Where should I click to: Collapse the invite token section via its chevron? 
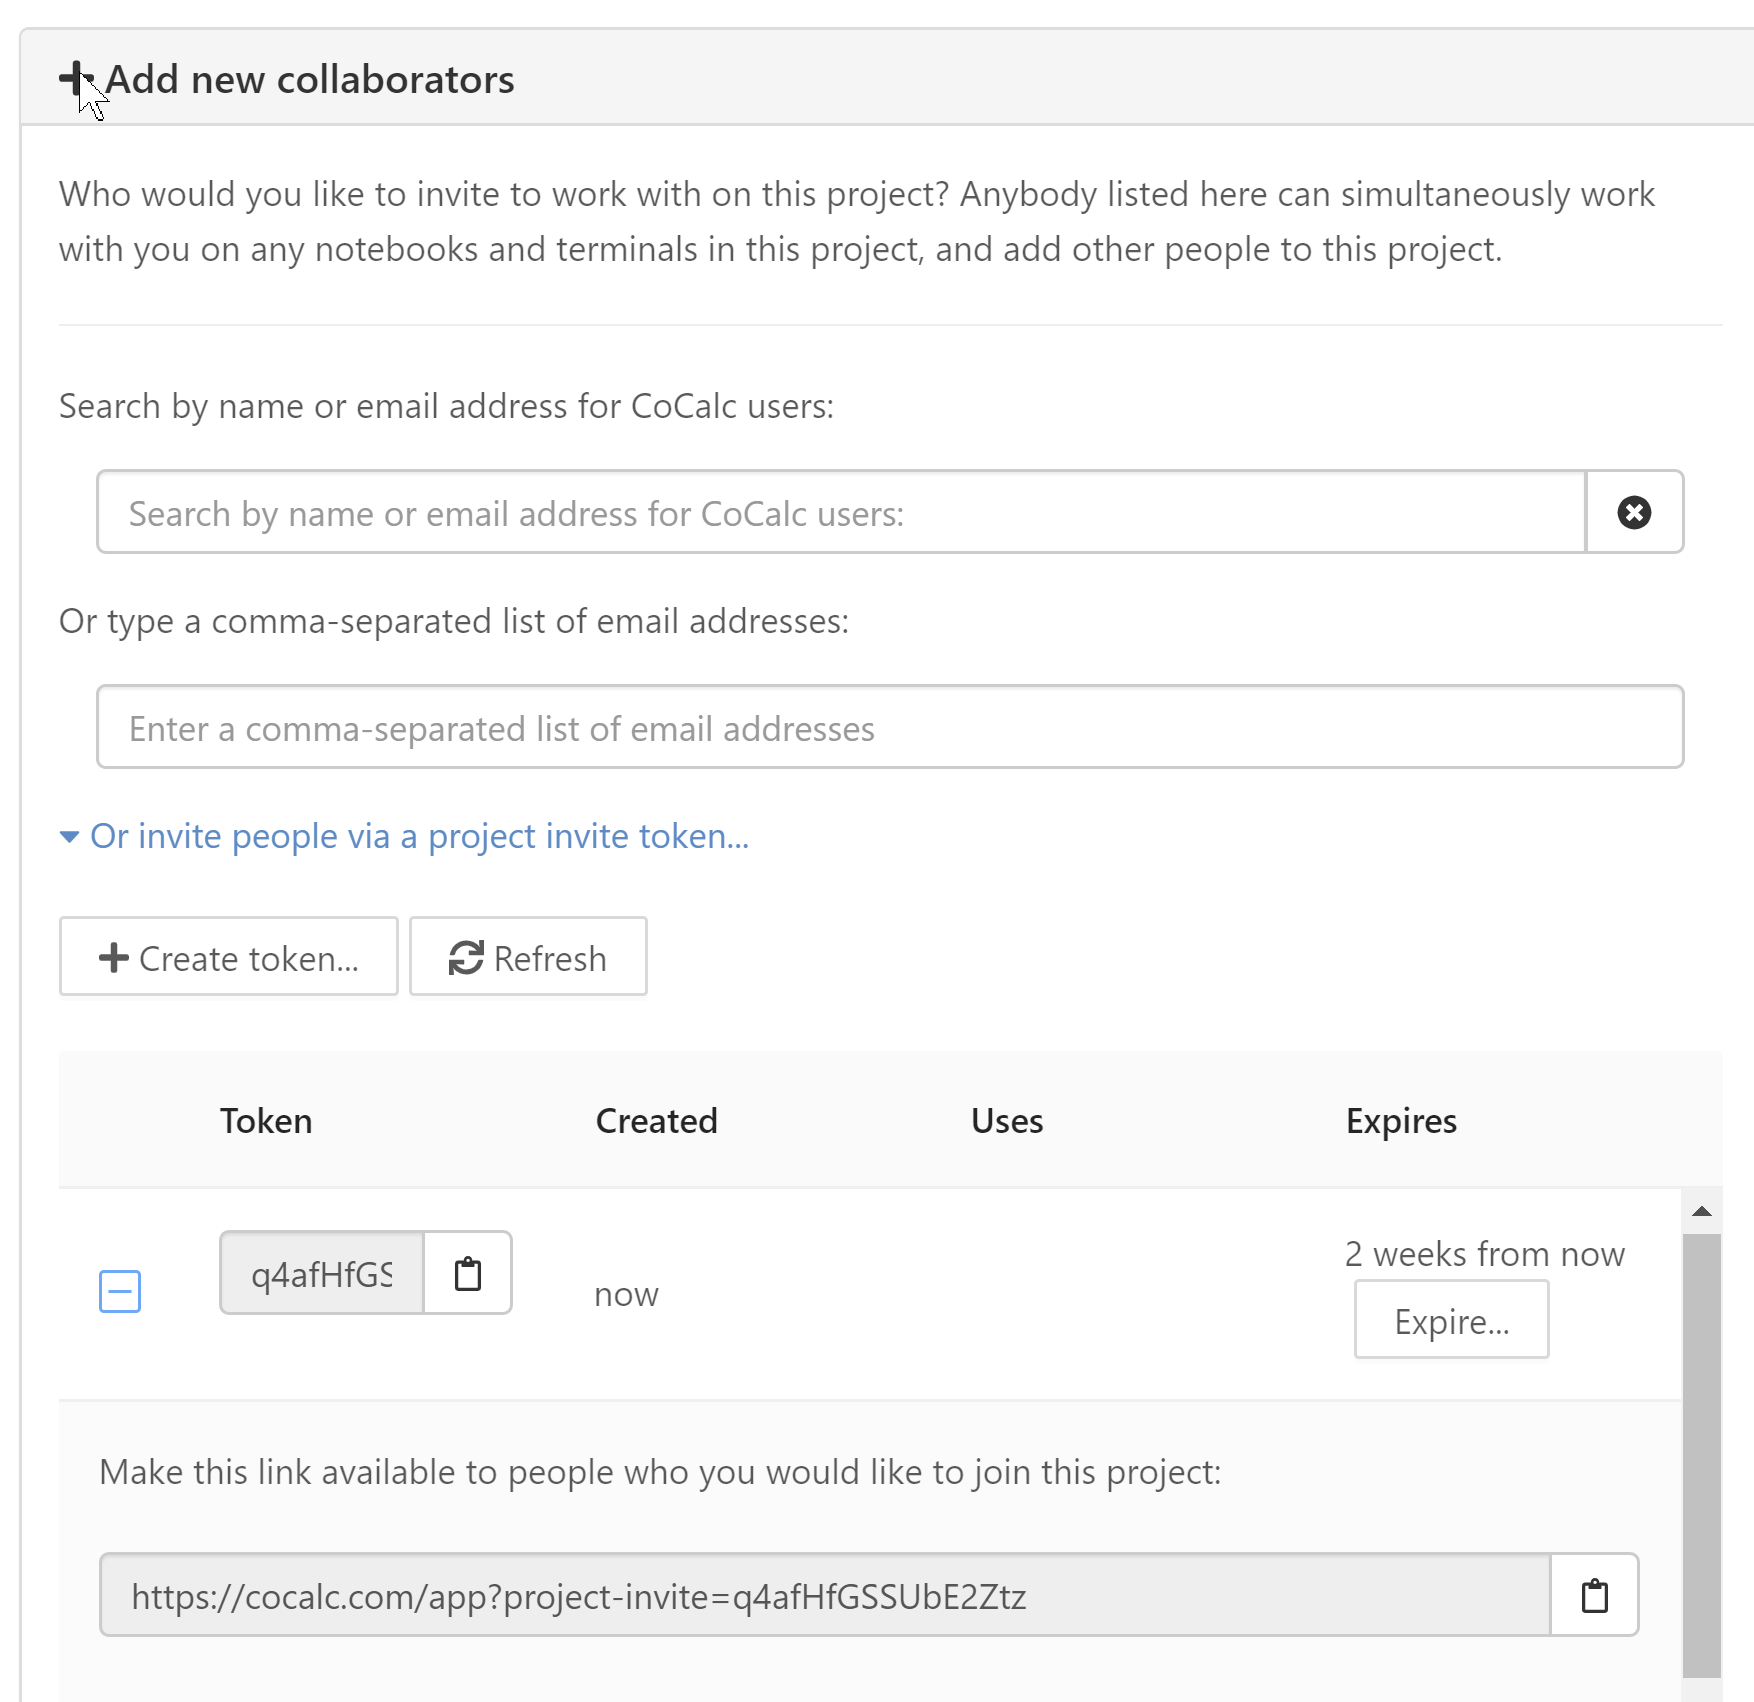pos(68,836)
